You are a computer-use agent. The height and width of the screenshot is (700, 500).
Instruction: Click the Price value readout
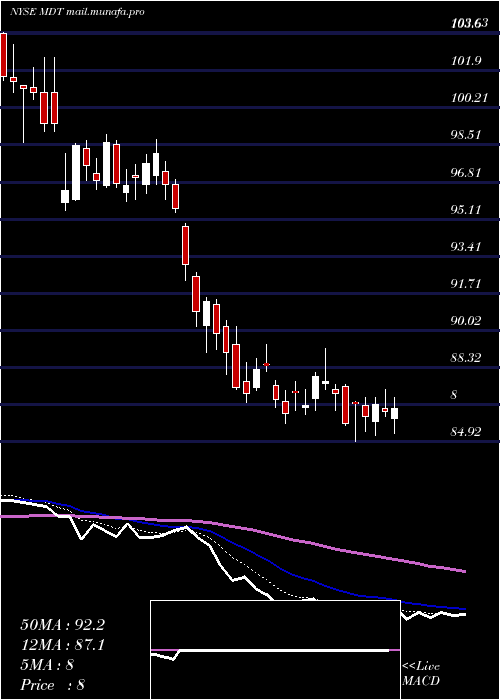tap(53, 685)
